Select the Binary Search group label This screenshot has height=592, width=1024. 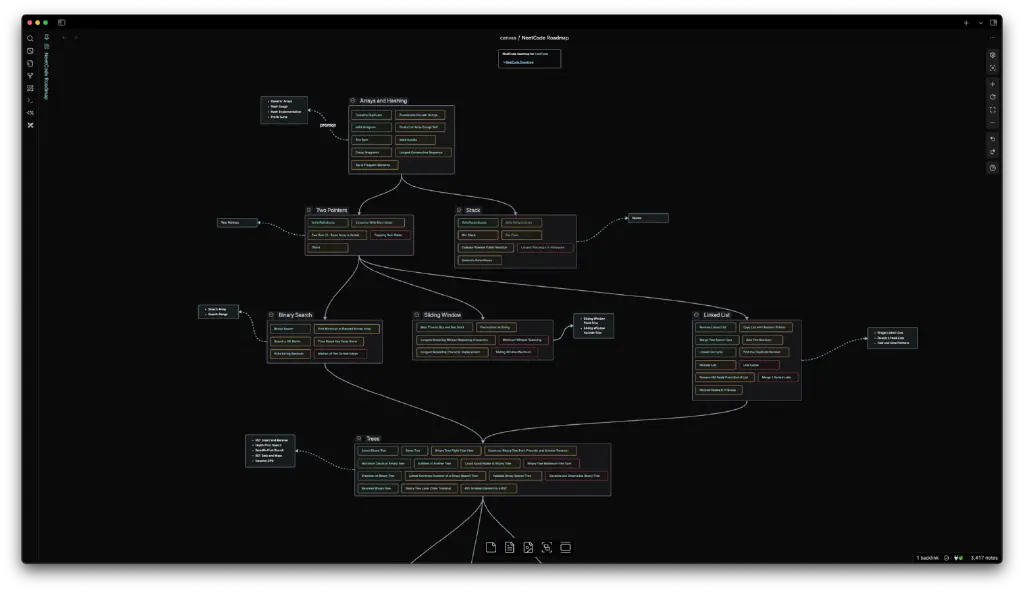[x=295, y=314]
